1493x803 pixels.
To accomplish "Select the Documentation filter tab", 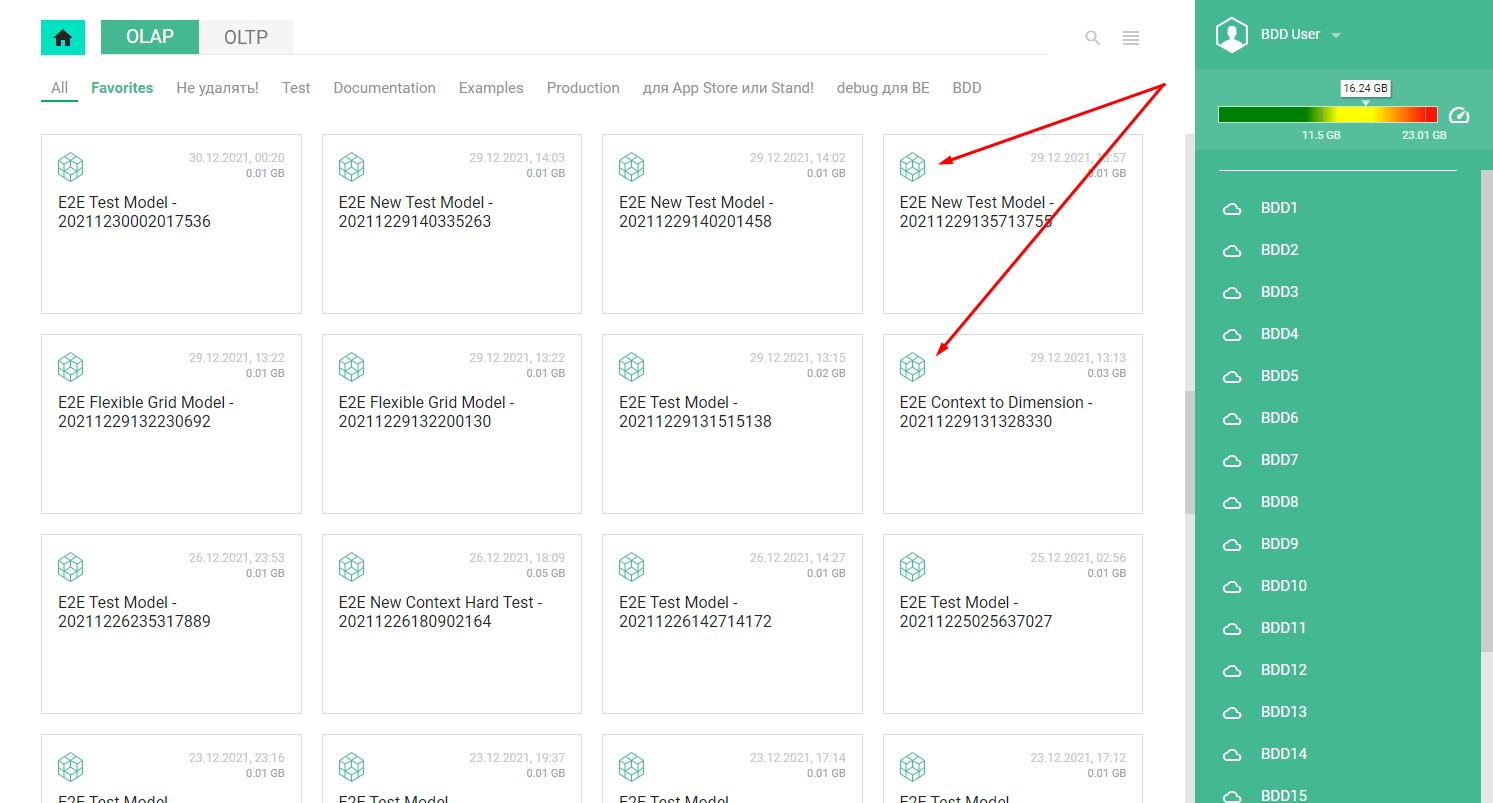I will point(385,88).
